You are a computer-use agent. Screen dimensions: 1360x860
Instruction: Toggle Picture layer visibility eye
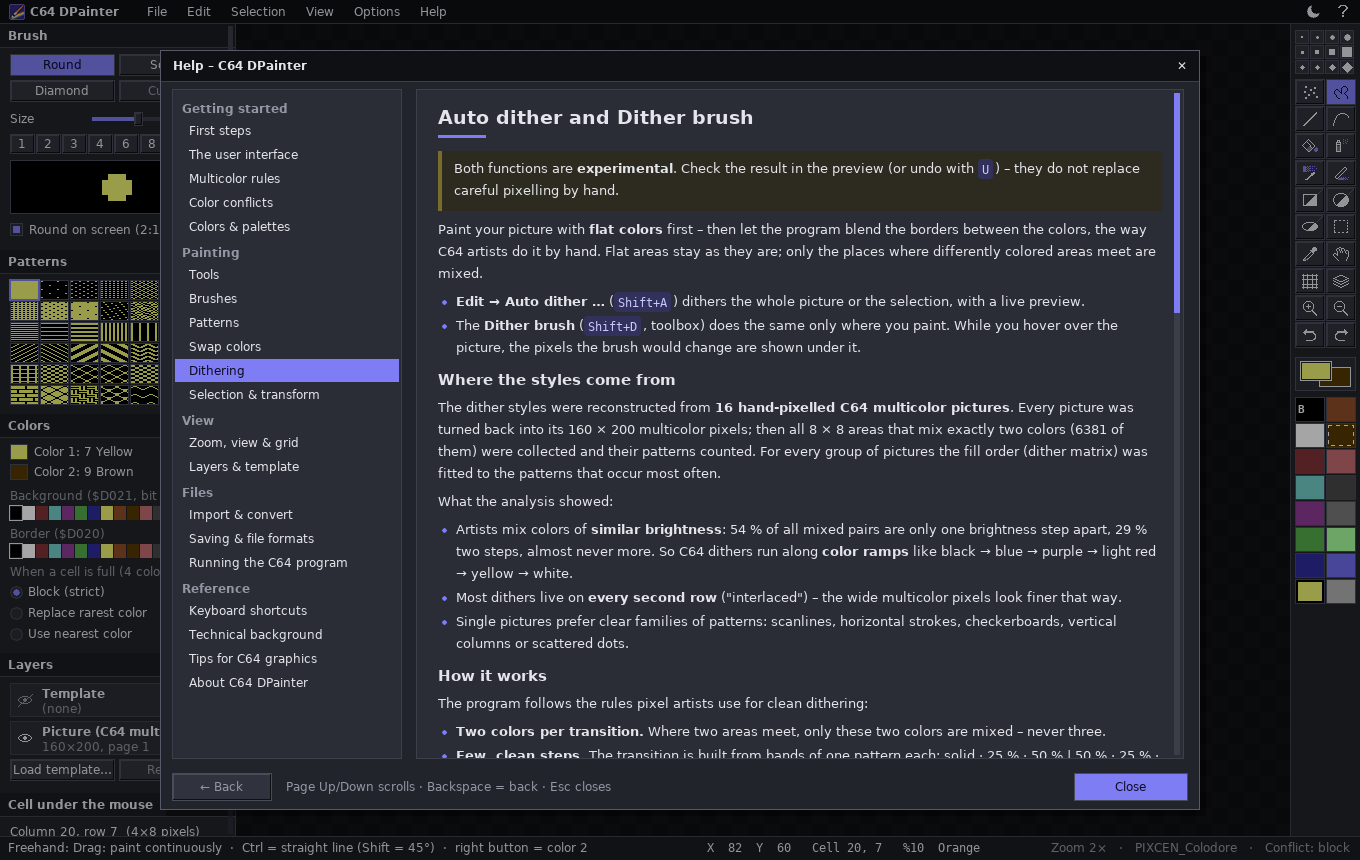[x=25, y=739]
